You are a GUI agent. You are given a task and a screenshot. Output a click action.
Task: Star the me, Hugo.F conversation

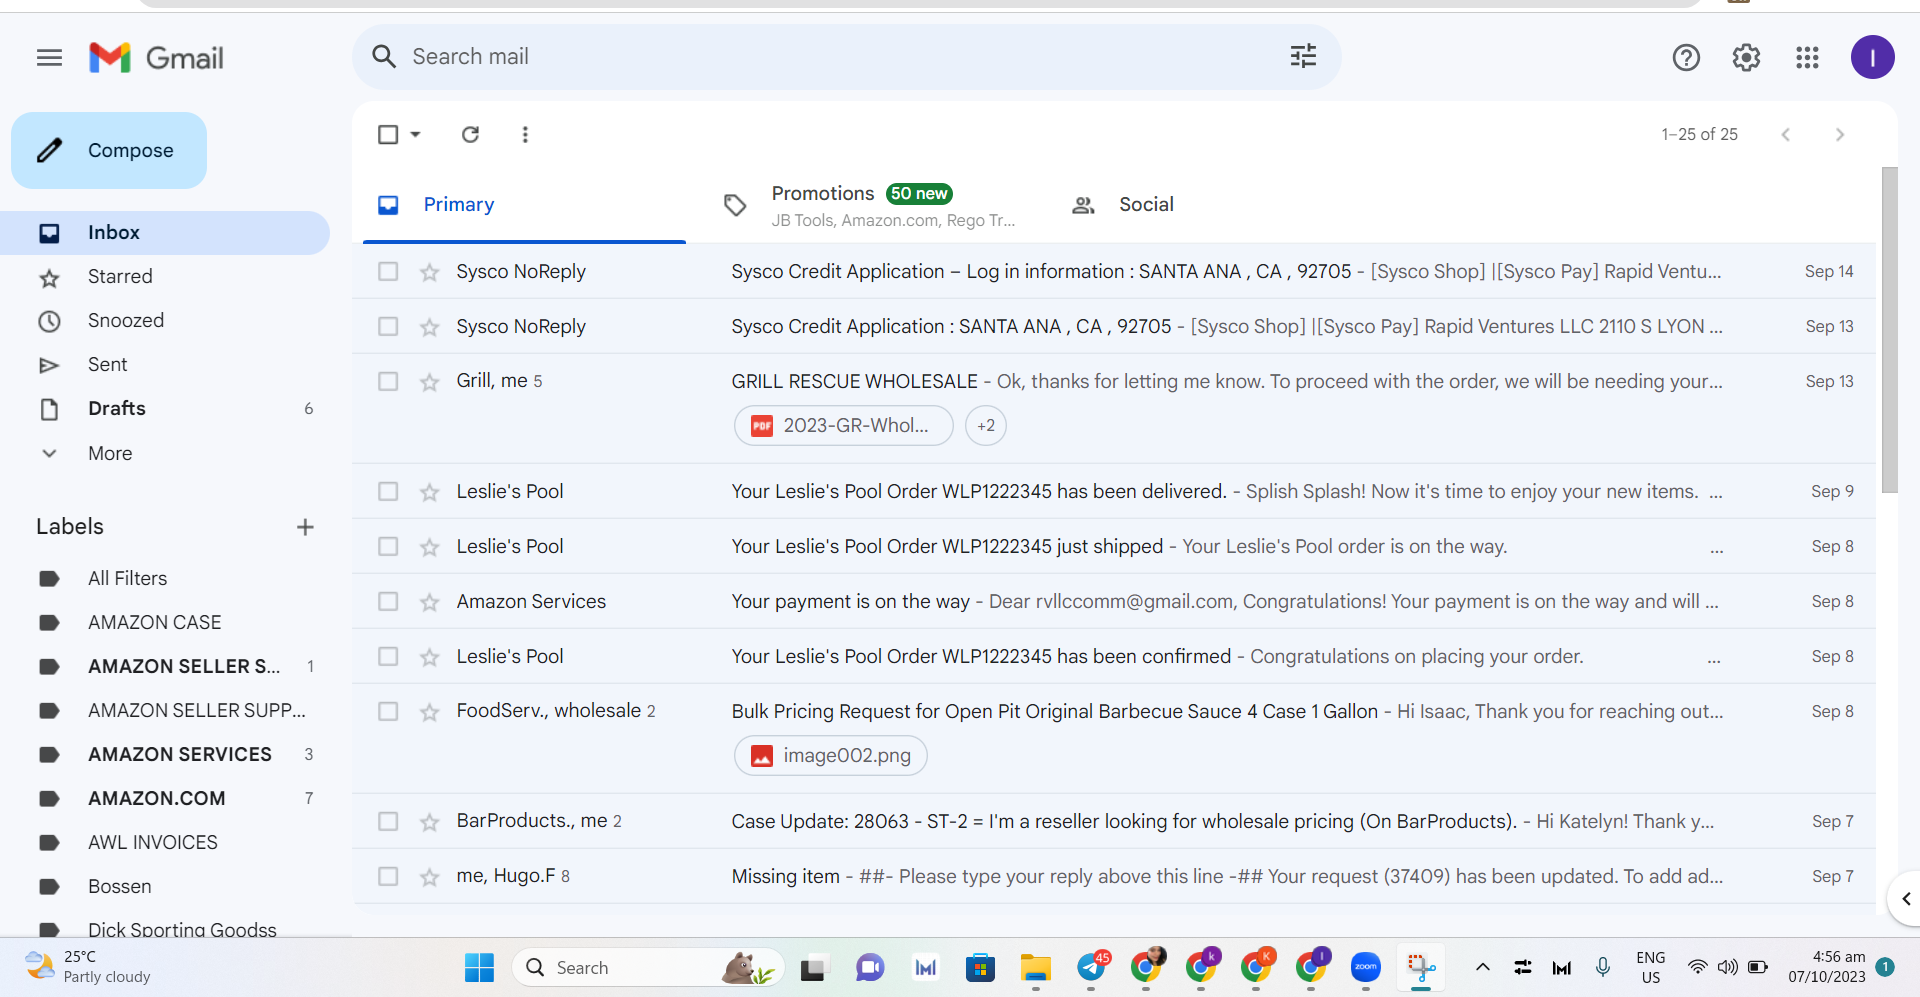click(429, 877)
